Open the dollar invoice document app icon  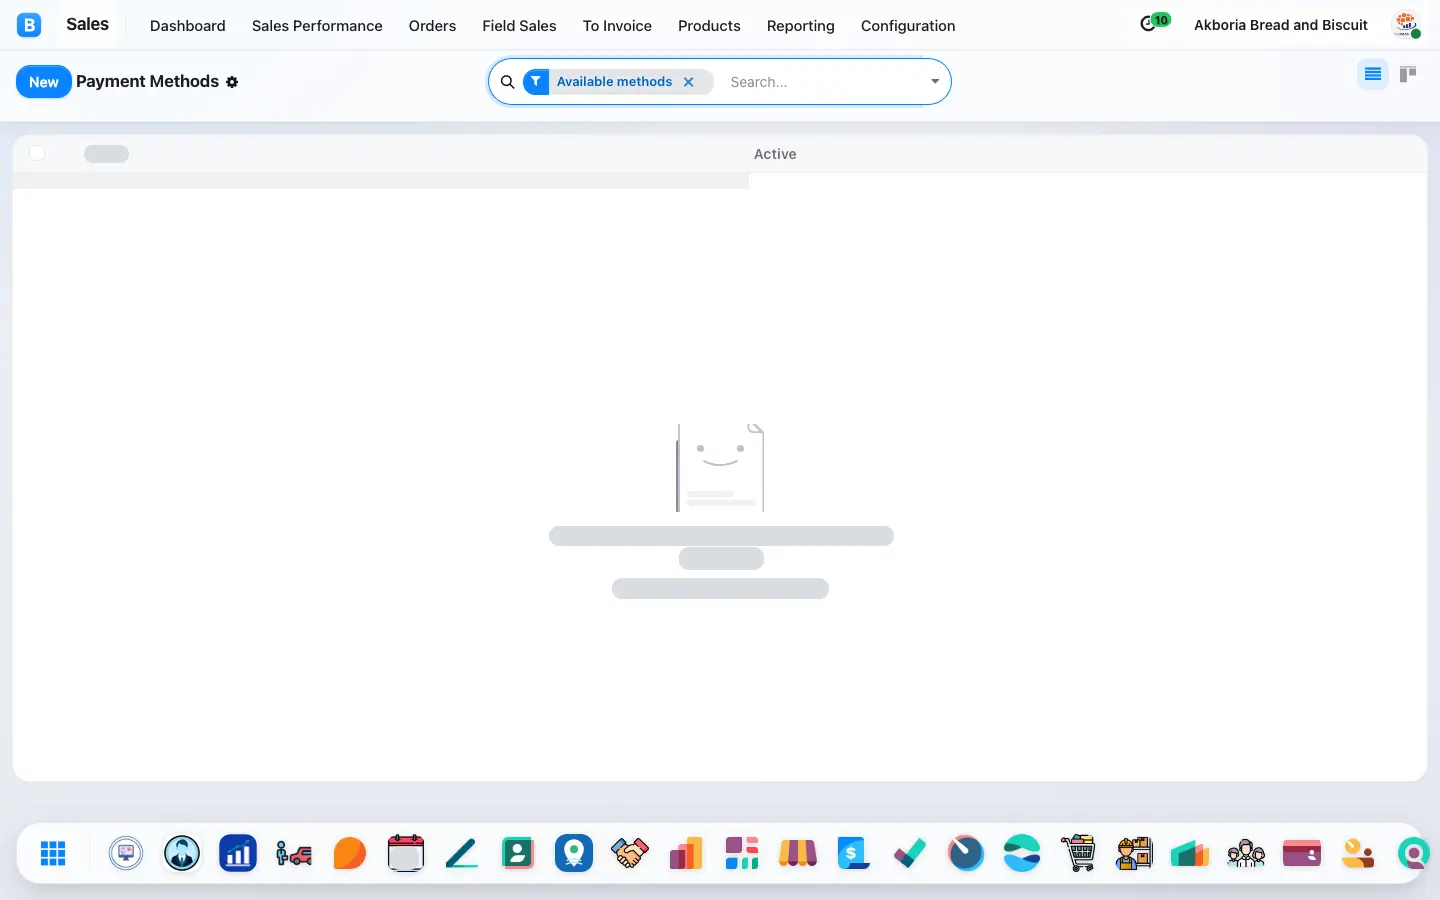pos(854,853)
